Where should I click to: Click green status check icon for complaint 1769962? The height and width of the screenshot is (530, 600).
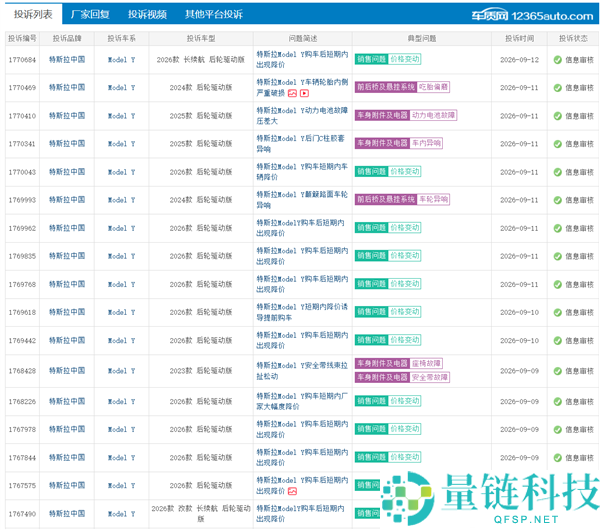(558, 228)
